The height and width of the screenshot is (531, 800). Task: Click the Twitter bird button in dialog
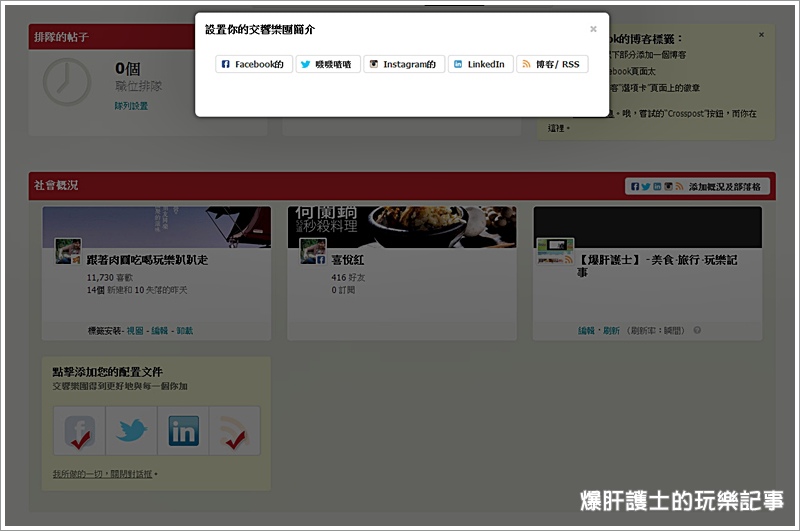coord(328,64)
